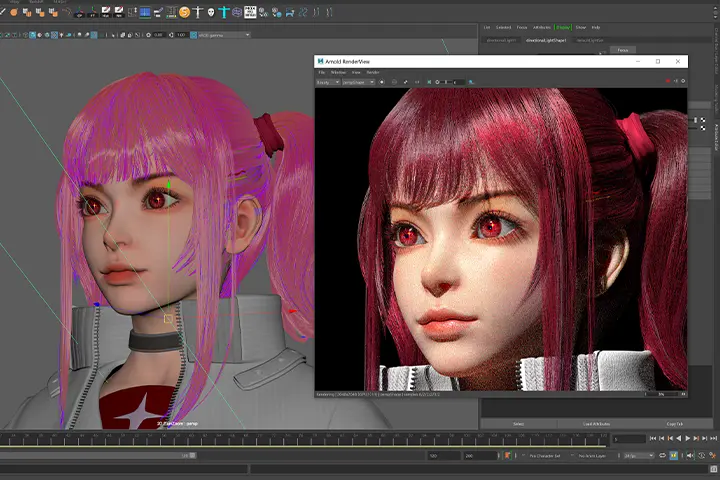Click the blue pixel inspector icon in RenderView

click(471, 82)
